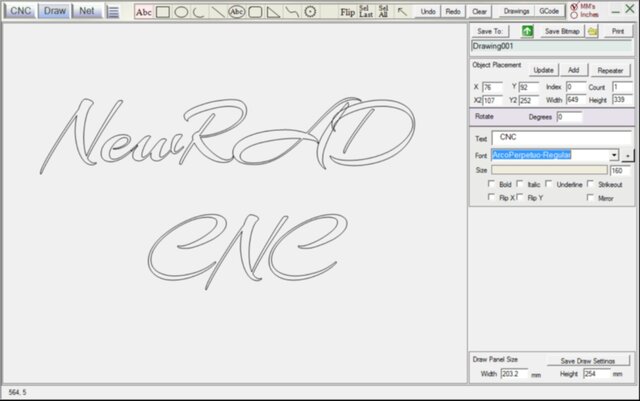Select the circle drawing tool
Viewport: 640px width, 401px height.
point(181,12)
